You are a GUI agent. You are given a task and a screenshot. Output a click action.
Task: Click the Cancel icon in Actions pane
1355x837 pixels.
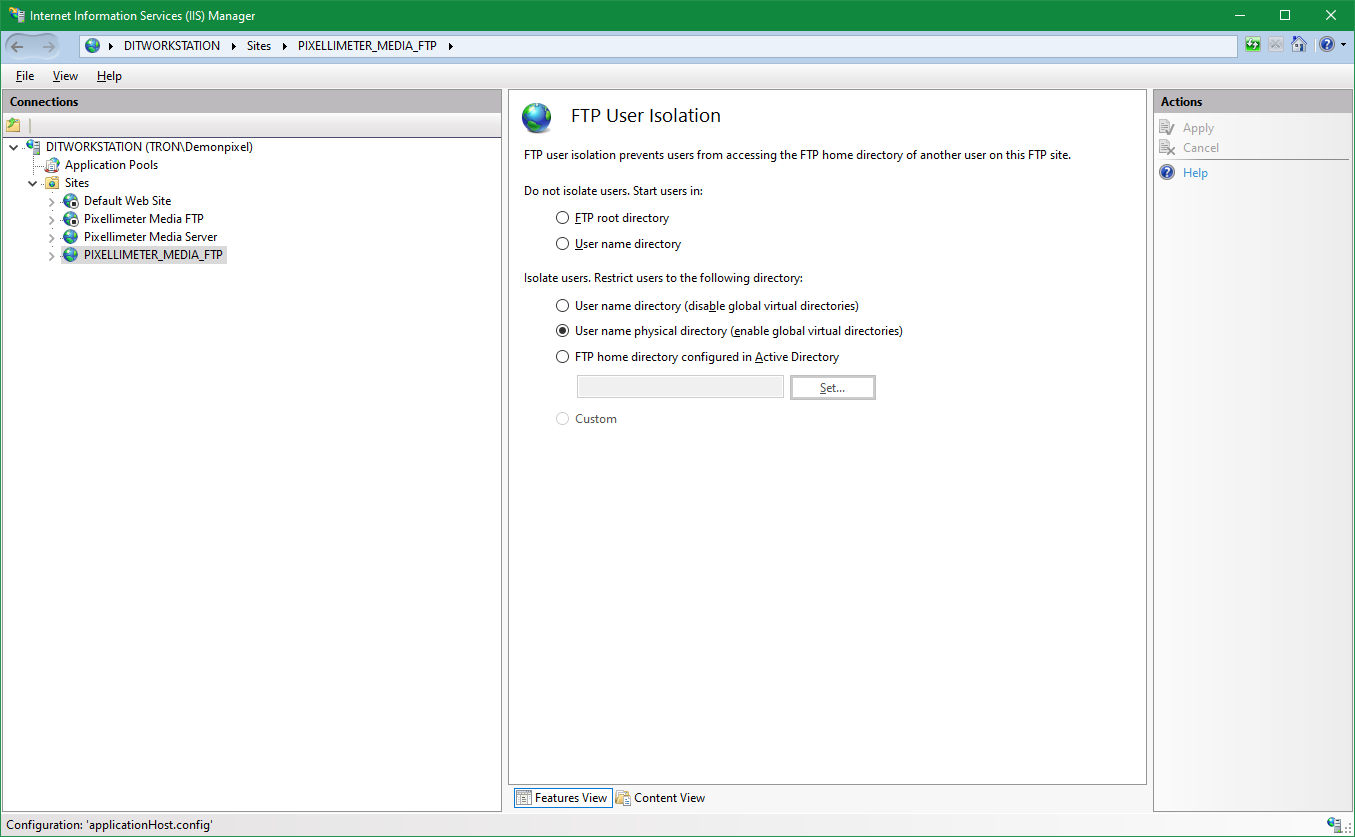[1167, 148]
